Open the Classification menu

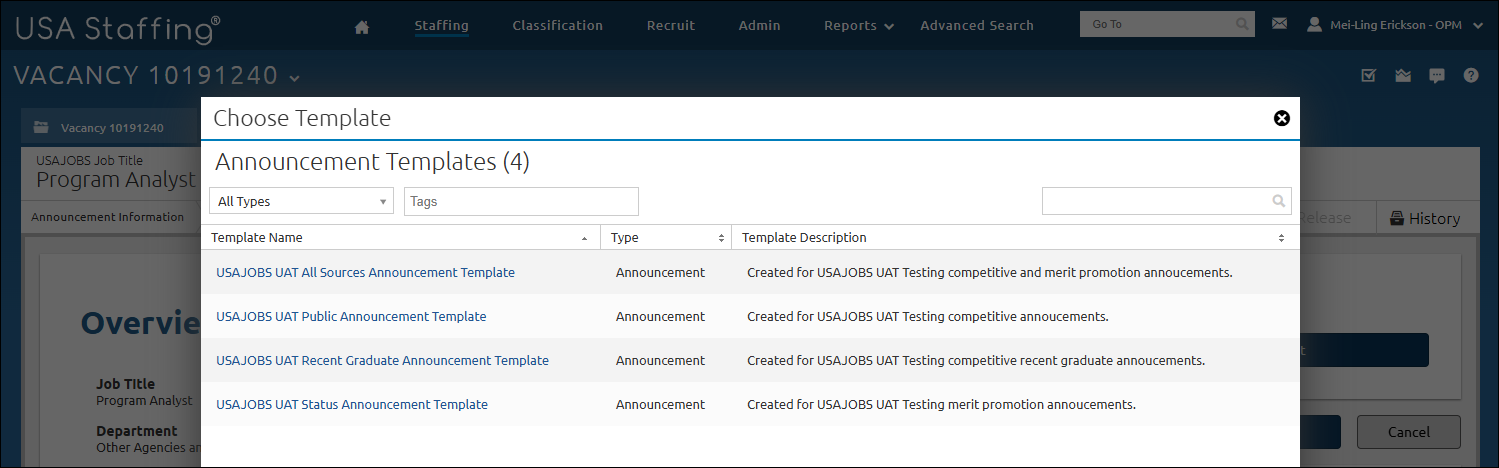click(557, 26)
